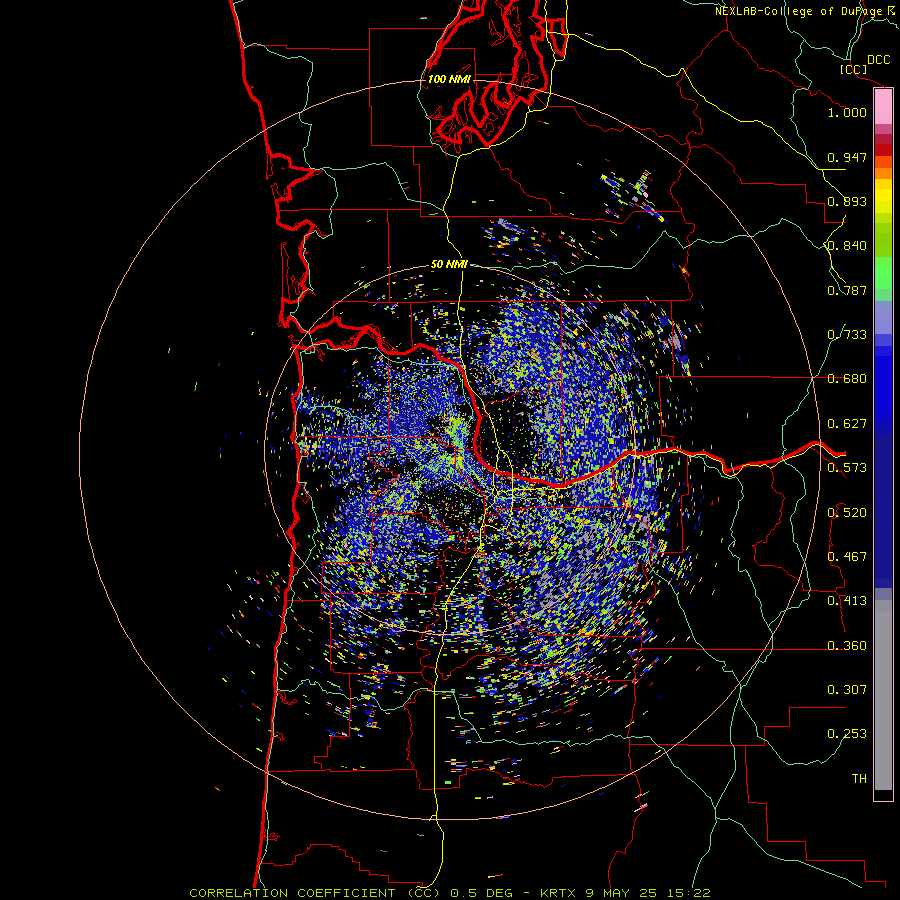Image resolution: width=900 pixels, height=900 pixels.
Task: Click the Correlation Coefficient KRTX caption
Action: [450, 893]
